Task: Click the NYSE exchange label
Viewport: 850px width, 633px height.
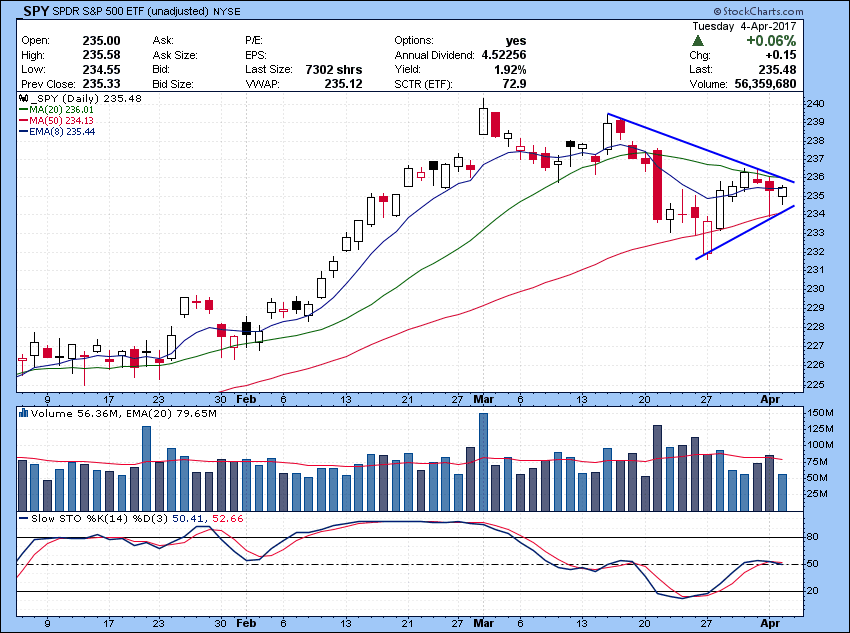Action: click(x=227, y=11)
